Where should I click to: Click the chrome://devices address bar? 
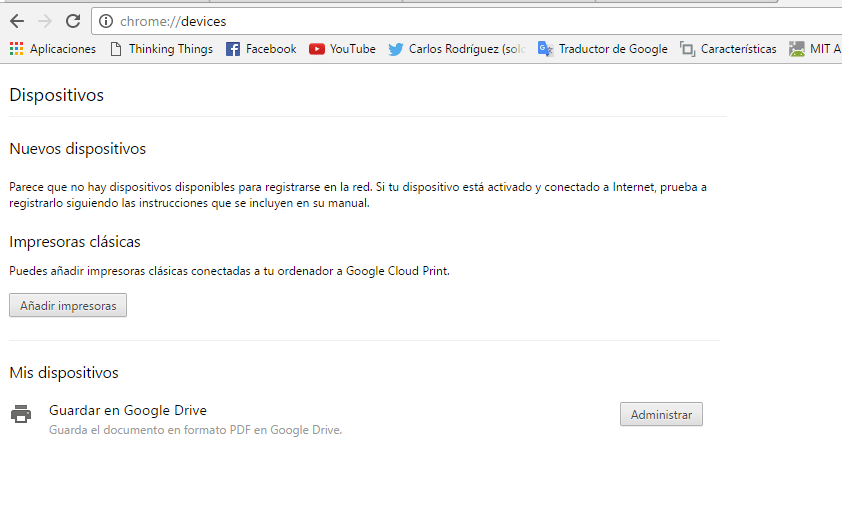tap(466, 21)
